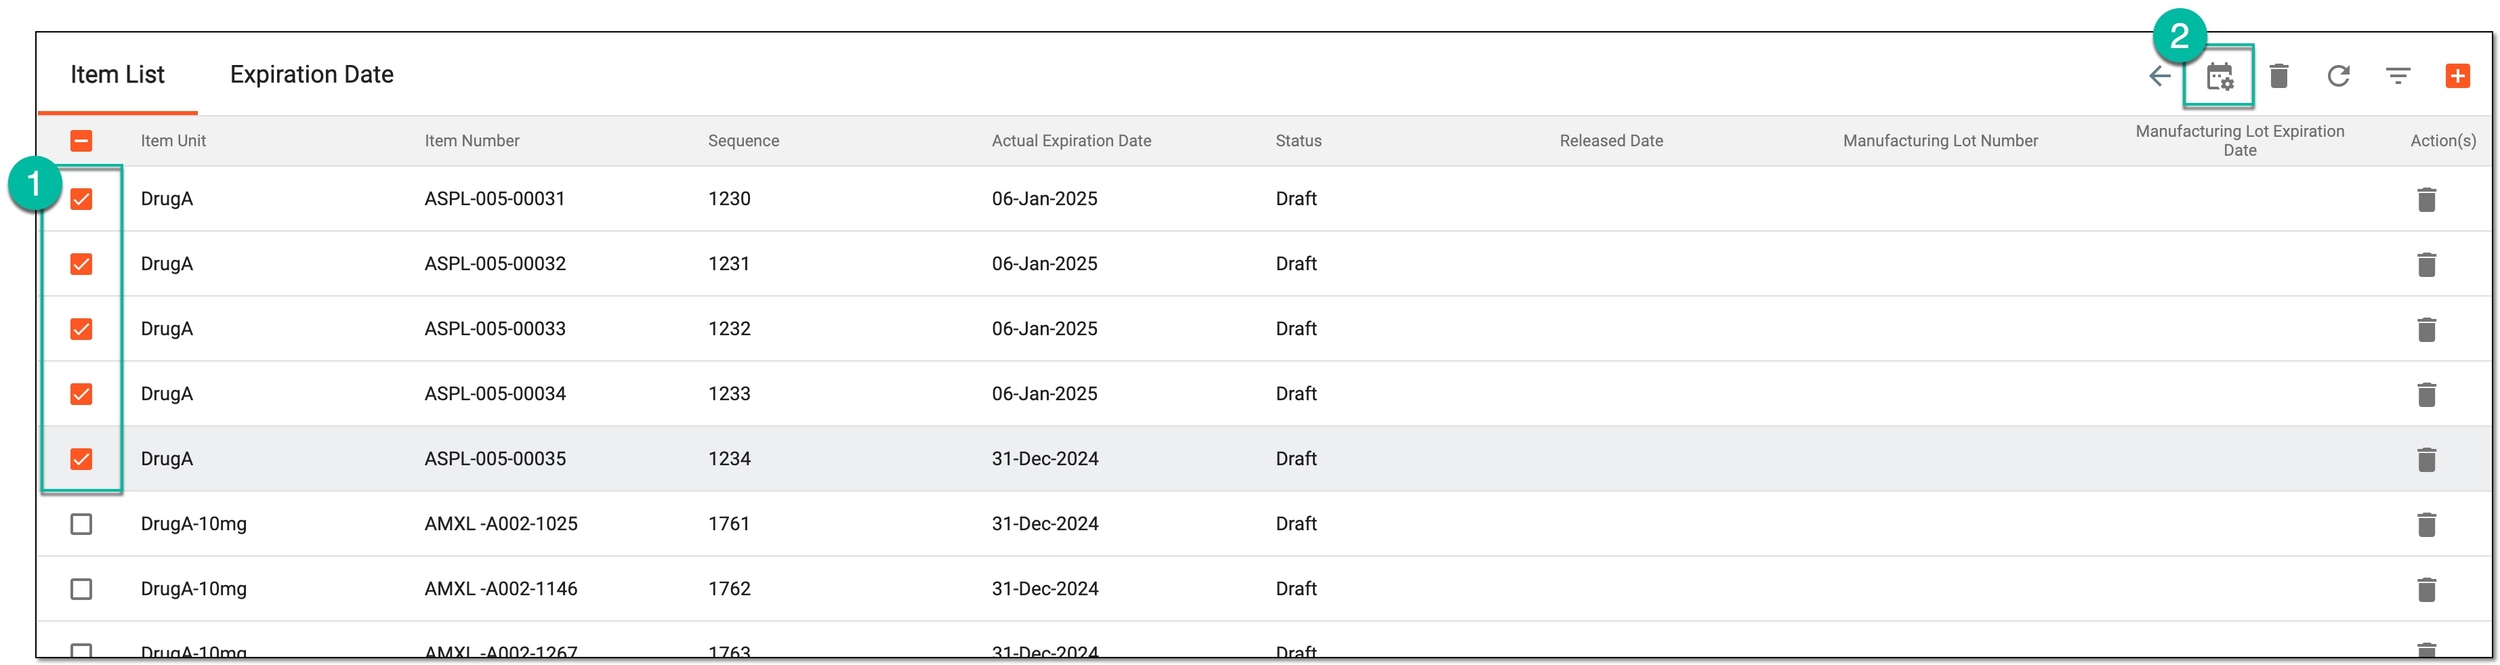Image resolution: width=2500 pixels, height=665 pixels.
Task: Click the Actual Expiration Date column header
Action: click(x=1071, y=141)
